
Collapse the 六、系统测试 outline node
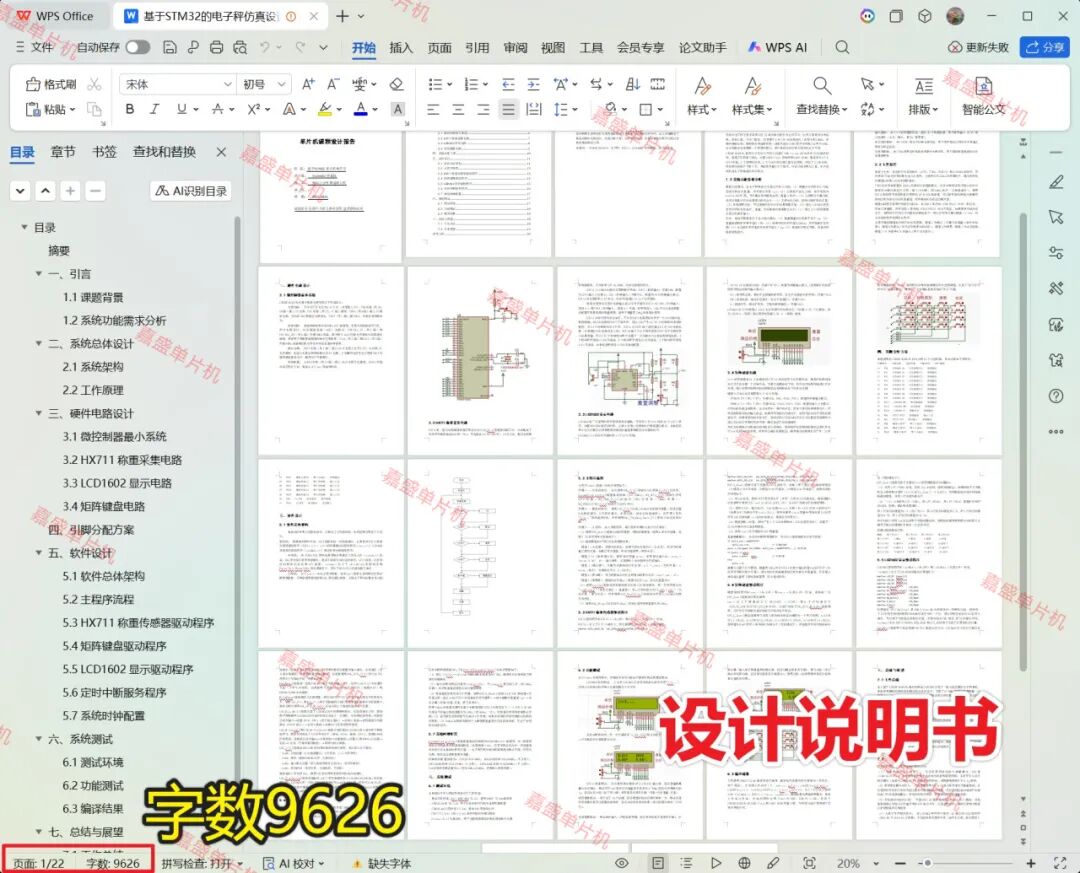[39, 739]
